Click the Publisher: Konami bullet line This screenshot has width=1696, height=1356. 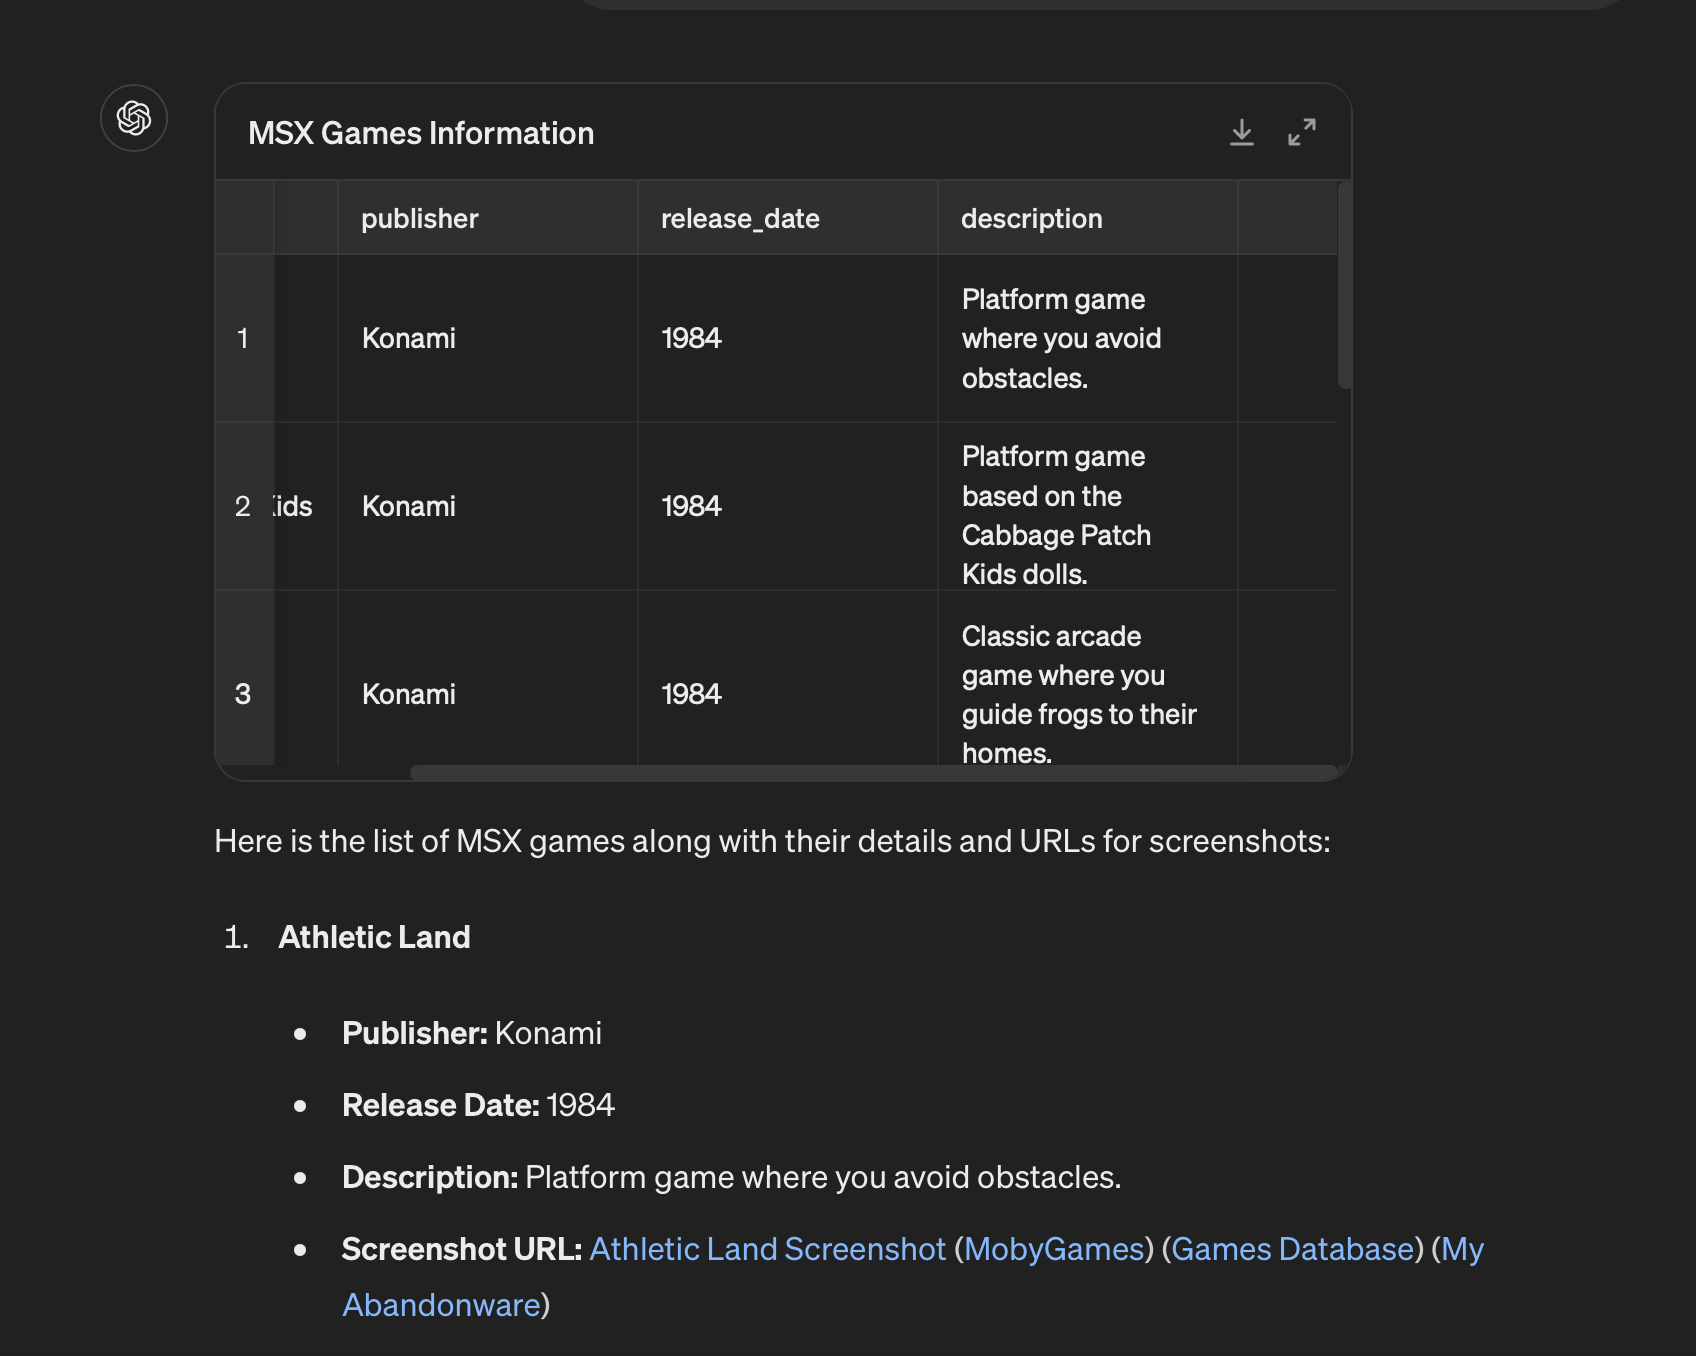[472, 1033]
